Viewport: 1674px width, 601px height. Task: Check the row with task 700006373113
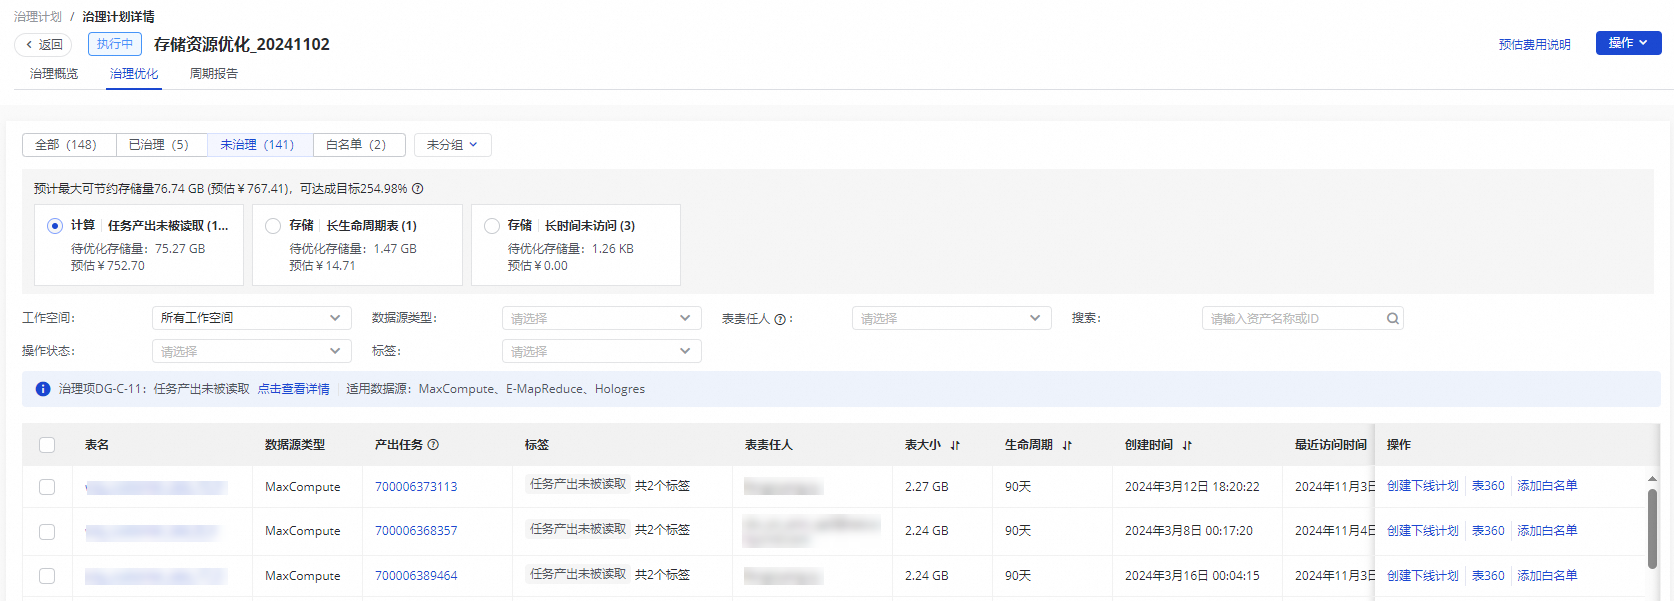click(x=47, y=487)
